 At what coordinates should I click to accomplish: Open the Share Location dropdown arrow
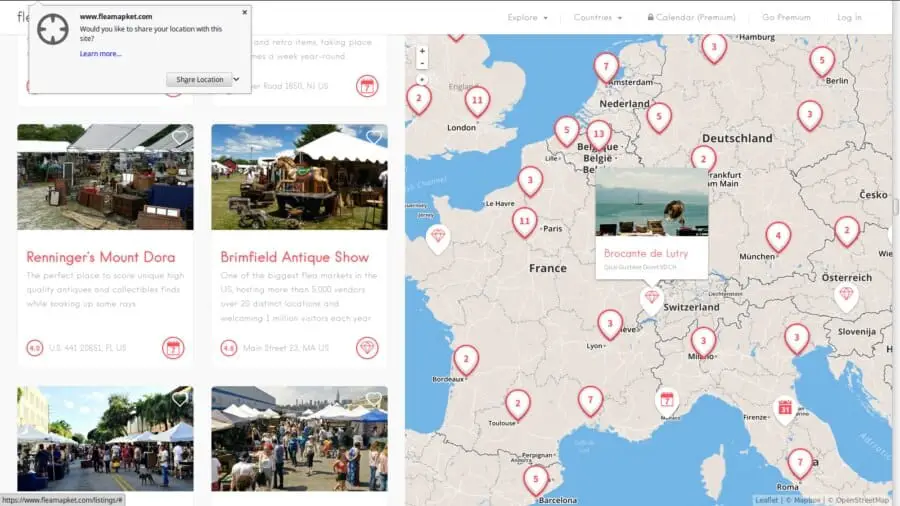[x=236, y=80]
